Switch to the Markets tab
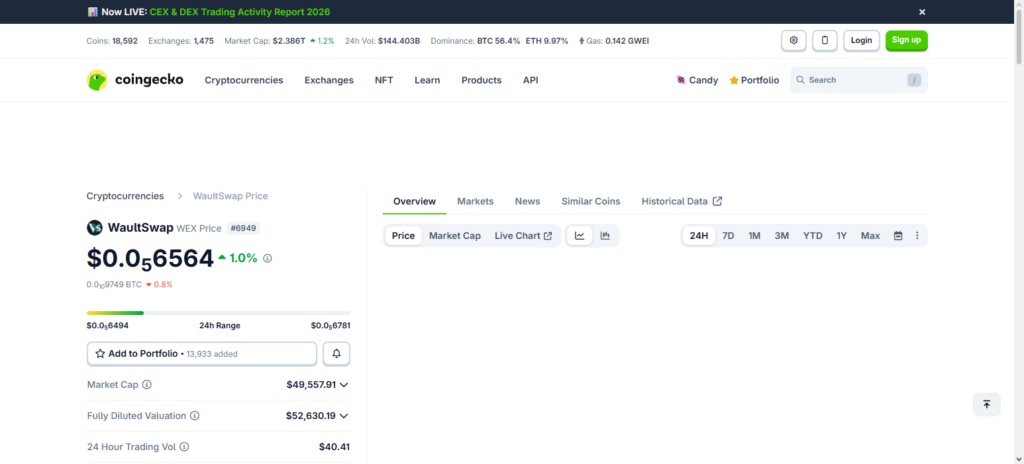 (x=475, y=201)
